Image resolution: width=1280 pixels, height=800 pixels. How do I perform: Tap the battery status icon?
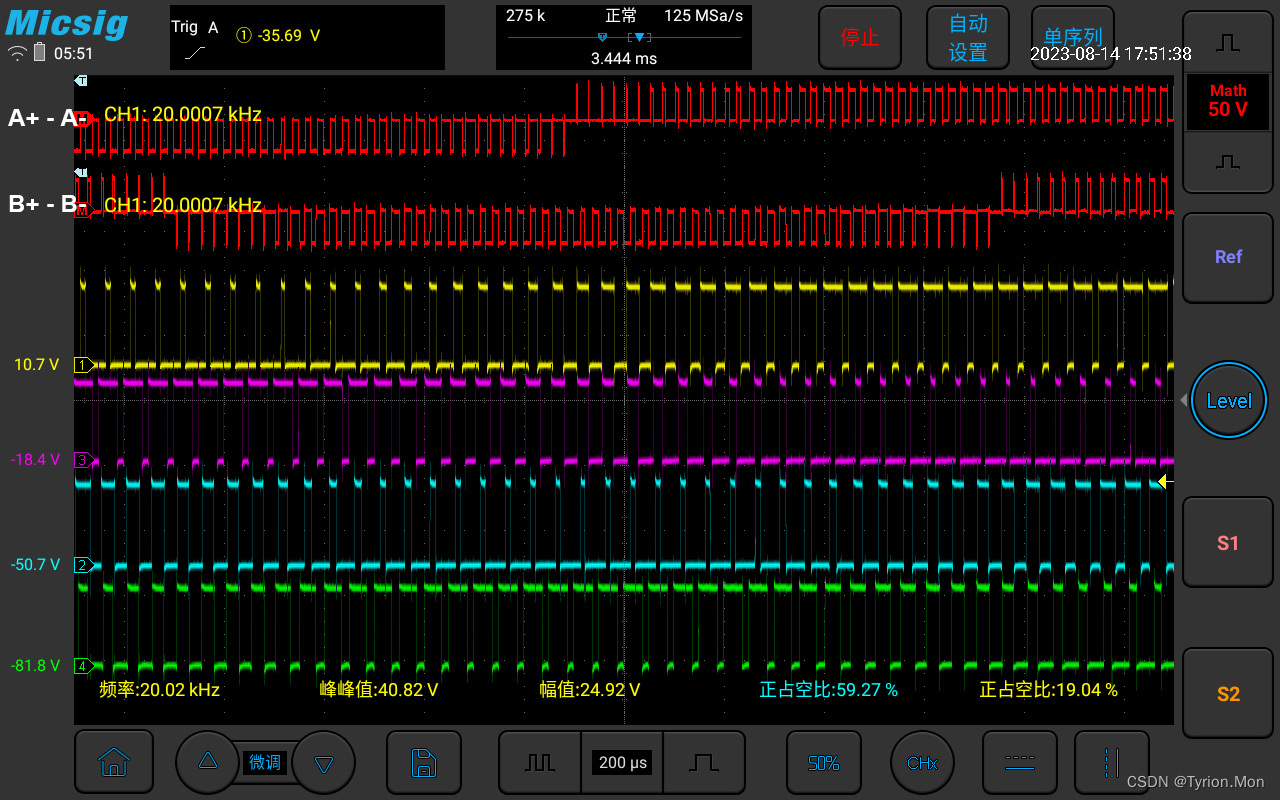click(x=40, y=53)
